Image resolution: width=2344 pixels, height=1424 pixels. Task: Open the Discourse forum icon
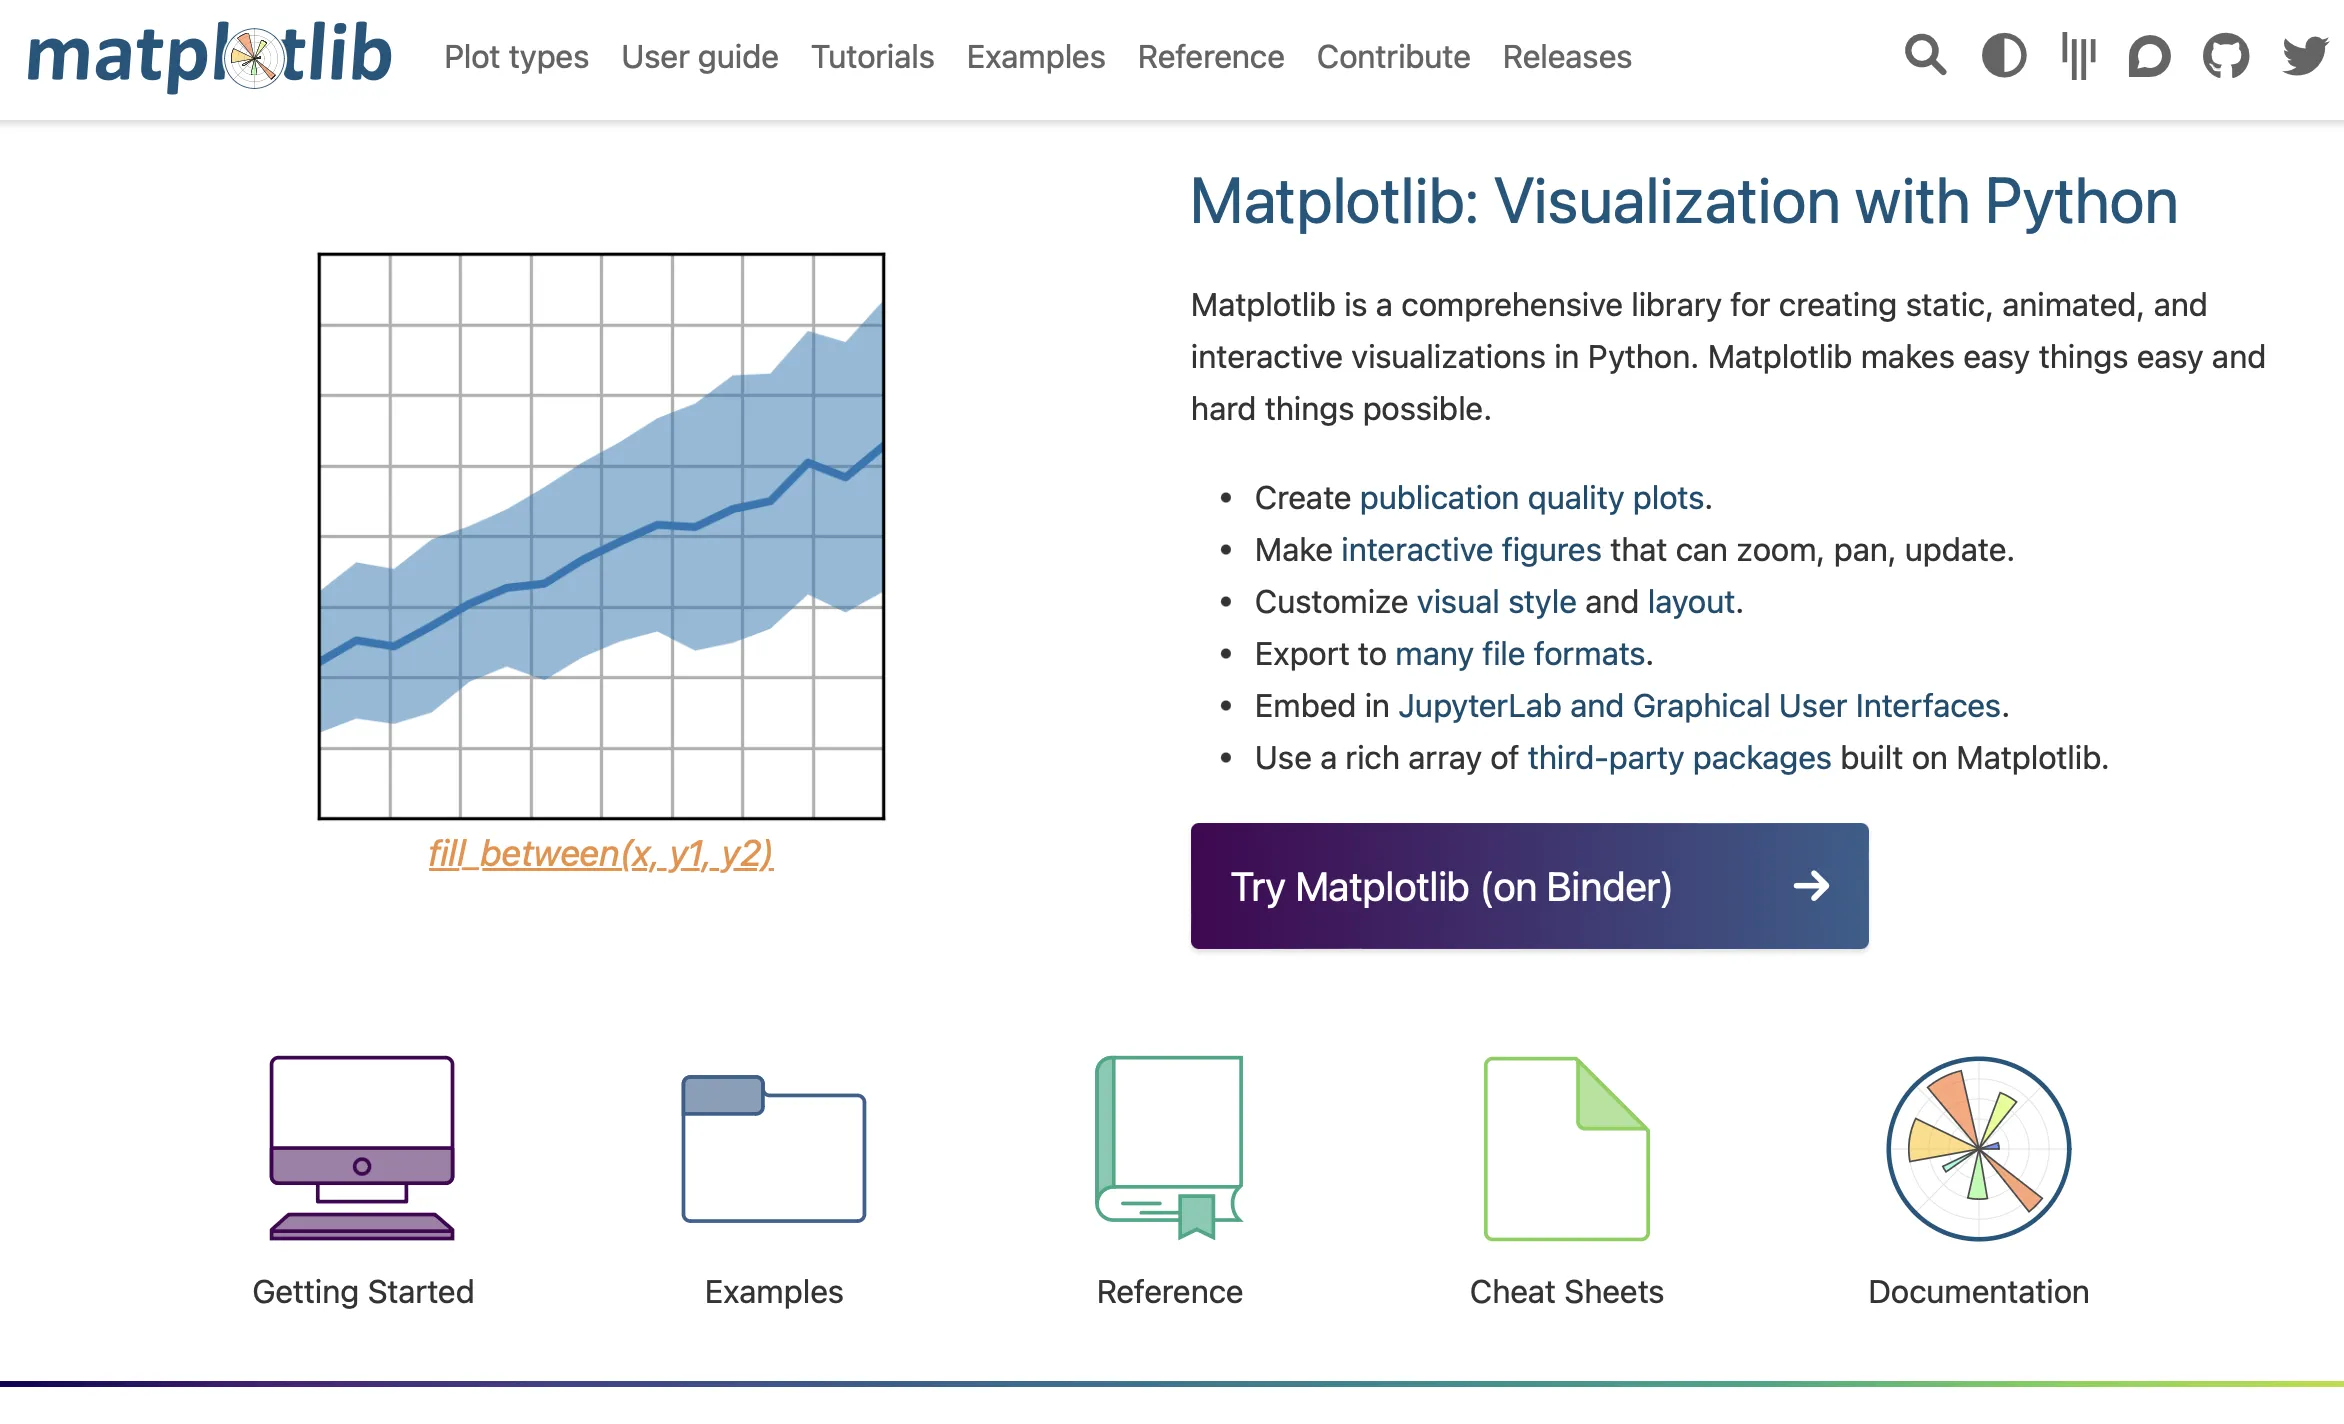click(x=2150, y=56)
